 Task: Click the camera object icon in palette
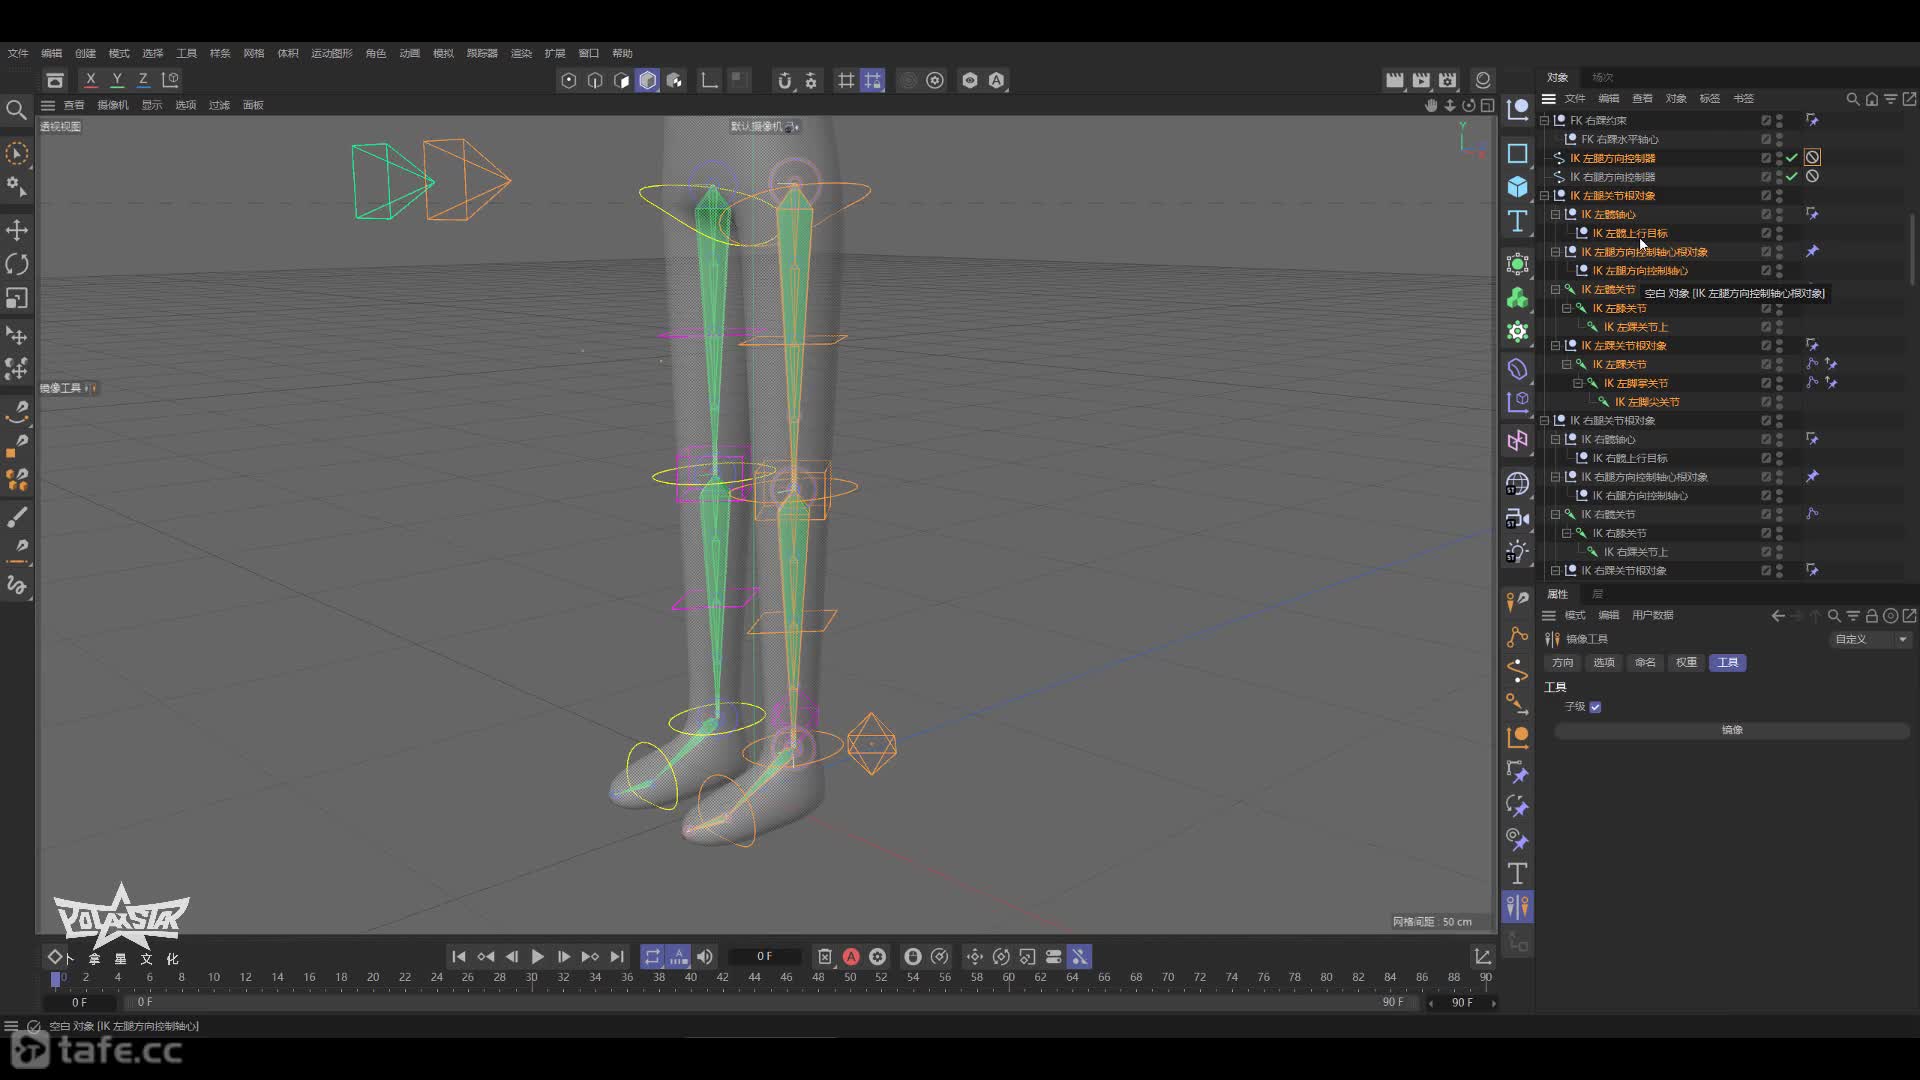[x=1517, y=518]
